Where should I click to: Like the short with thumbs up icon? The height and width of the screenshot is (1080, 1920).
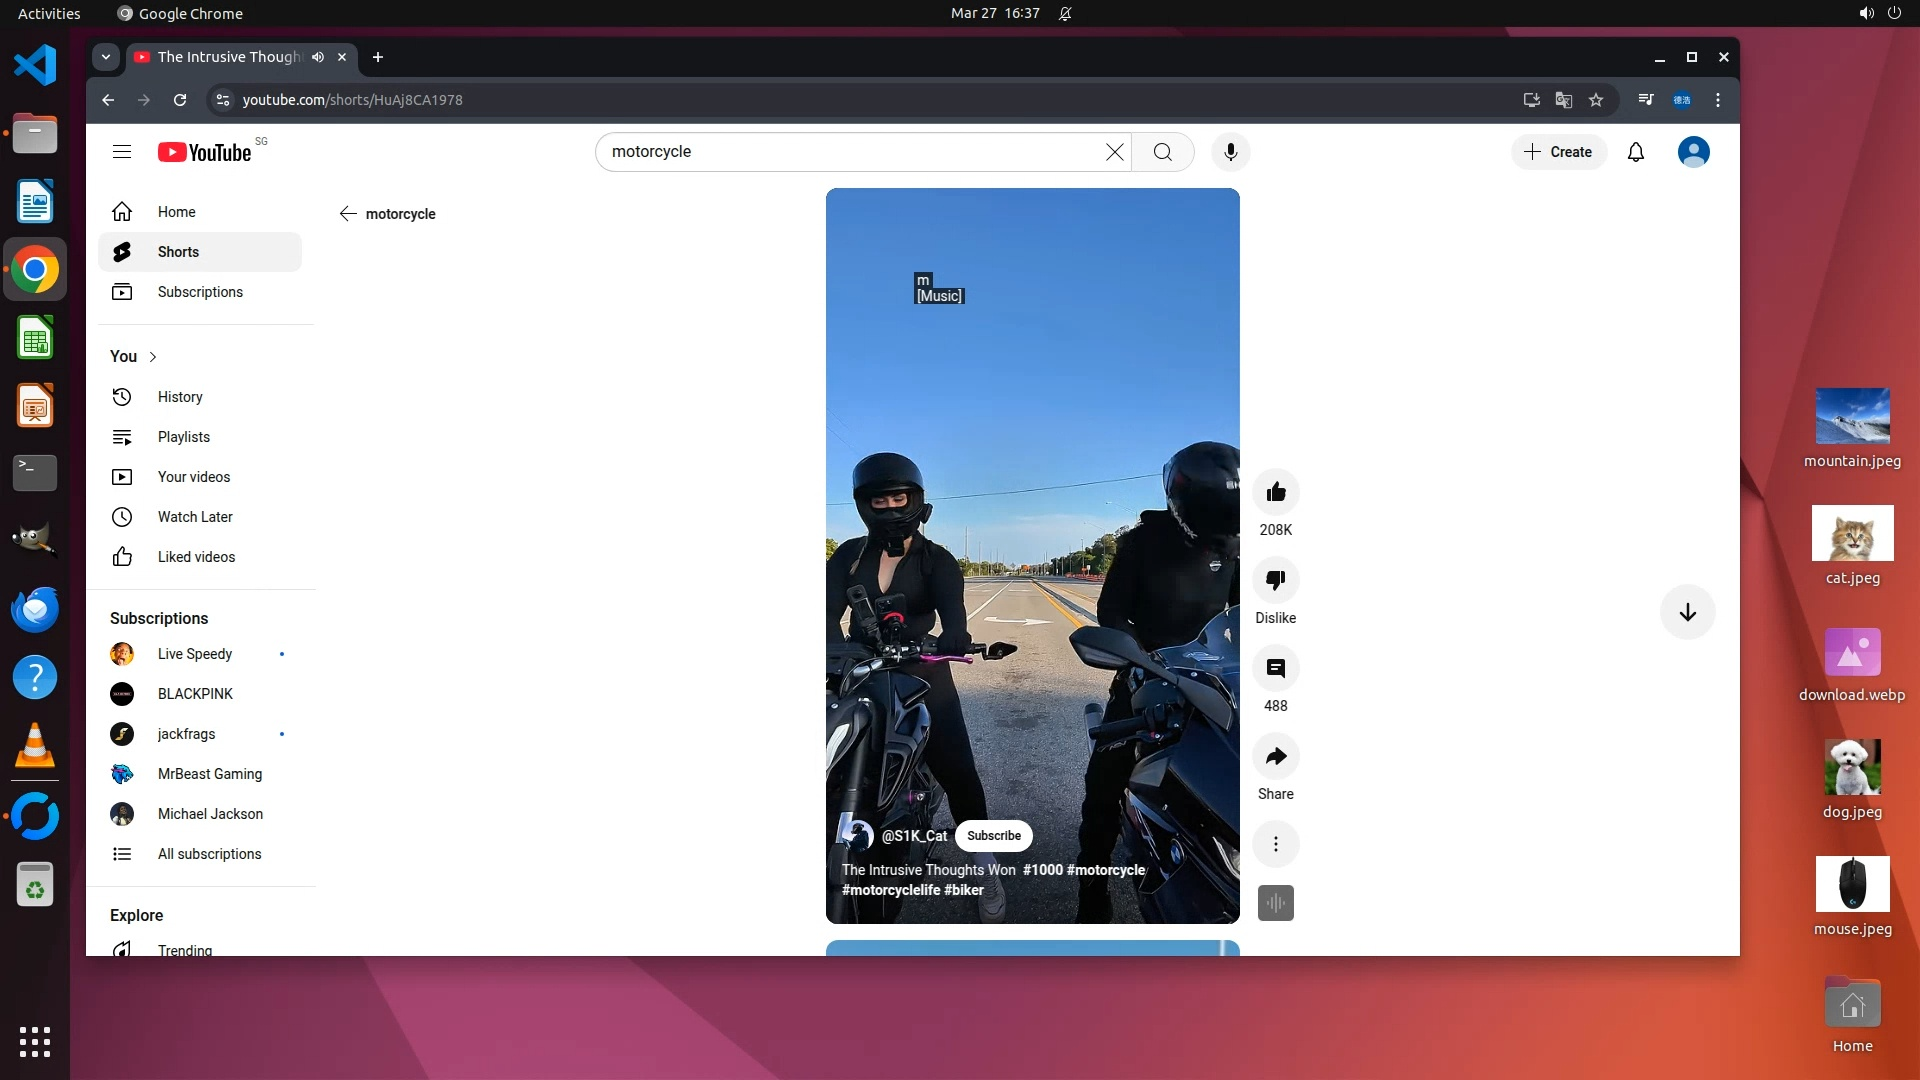pos(1276,492)
